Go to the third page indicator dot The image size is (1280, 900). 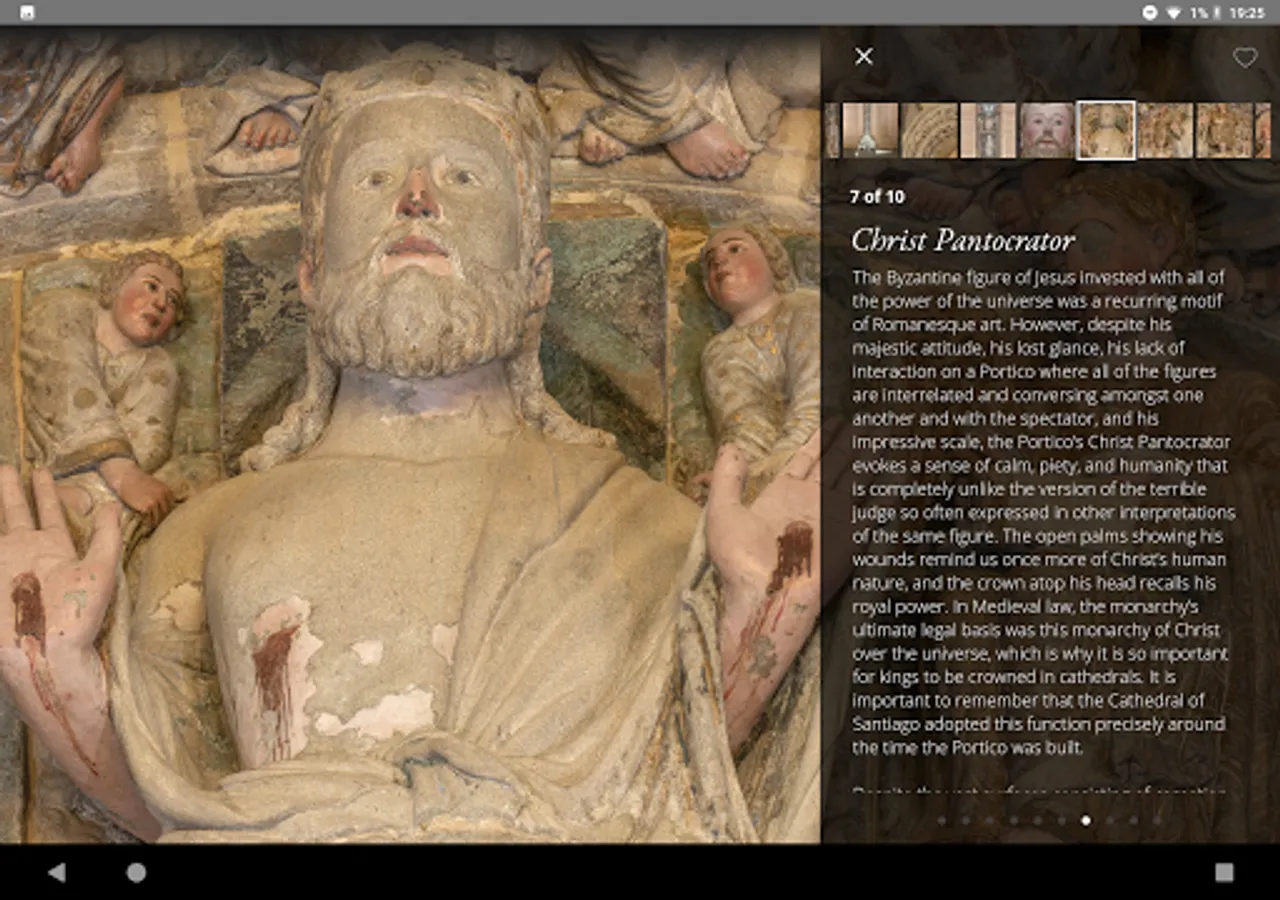pos(990,820)
